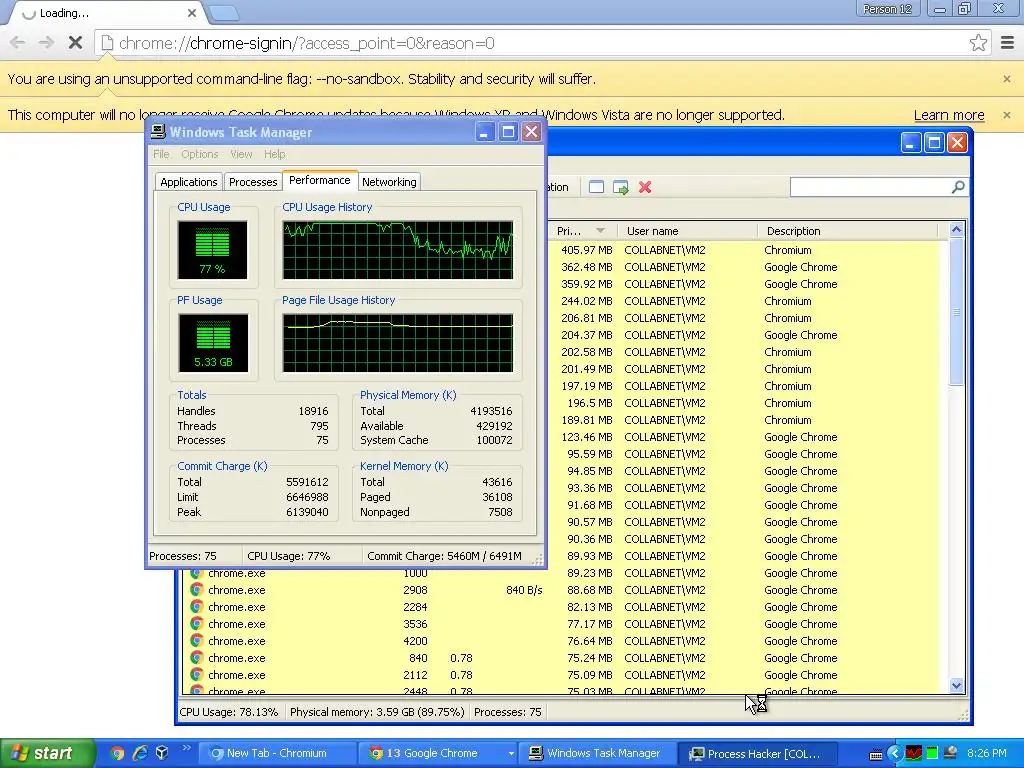
Task: Bookmark this page with the star icon
Action: pyautogui.click(x=978, y=43)
